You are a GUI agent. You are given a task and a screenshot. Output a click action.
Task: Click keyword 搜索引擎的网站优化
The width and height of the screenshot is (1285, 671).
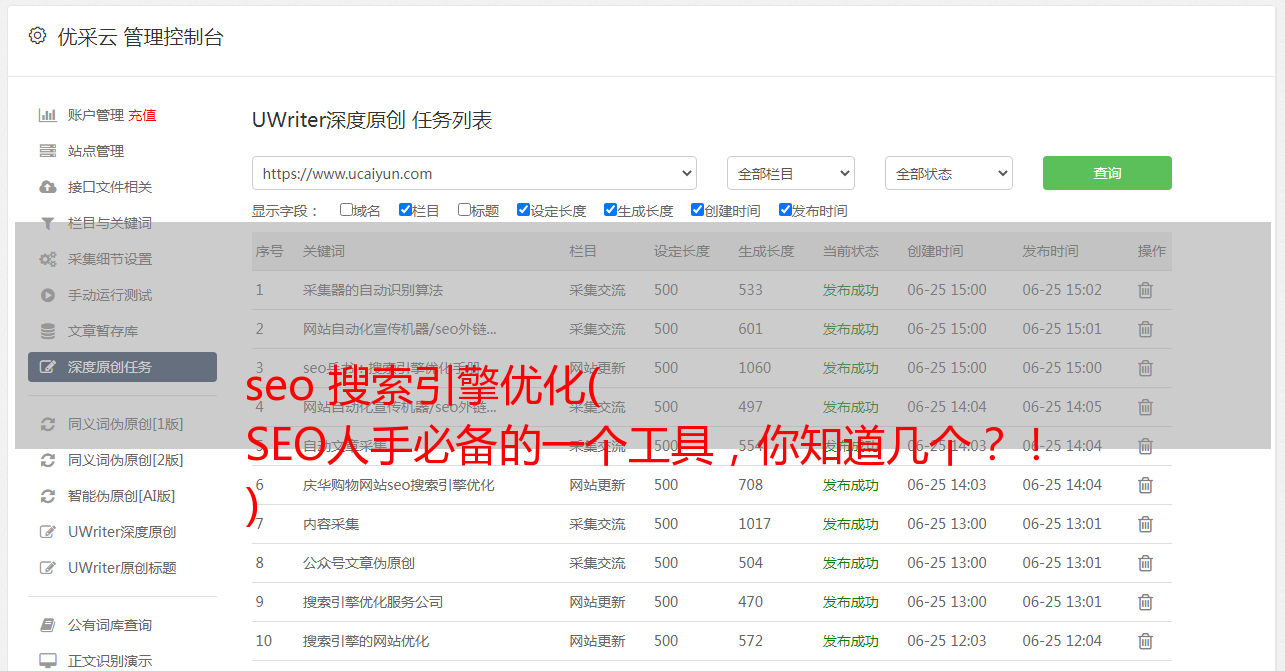click(x=366, y=641)
